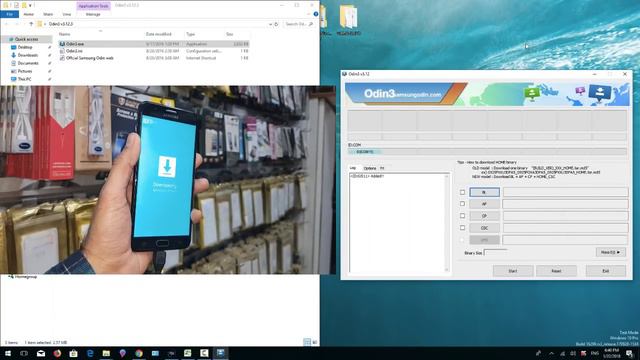Sort by the Name column header

pyautogui.click(x=64, y=34)
